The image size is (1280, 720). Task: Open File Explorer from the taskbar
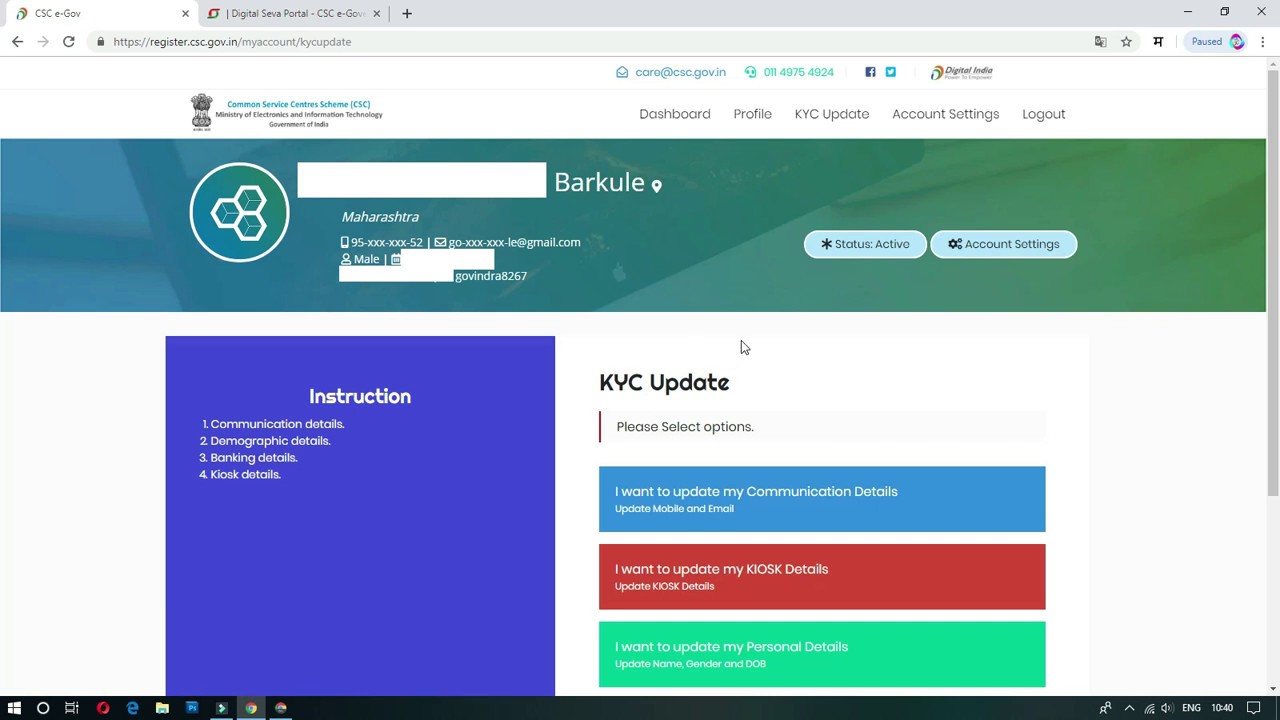point(162,708)
